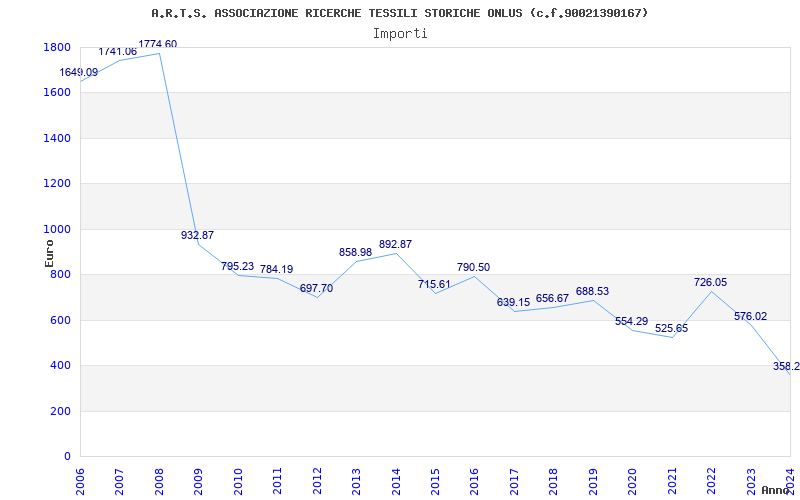The image size is (800, 500).
Task: Click the 2006 year label
Action: coord(80,482)
